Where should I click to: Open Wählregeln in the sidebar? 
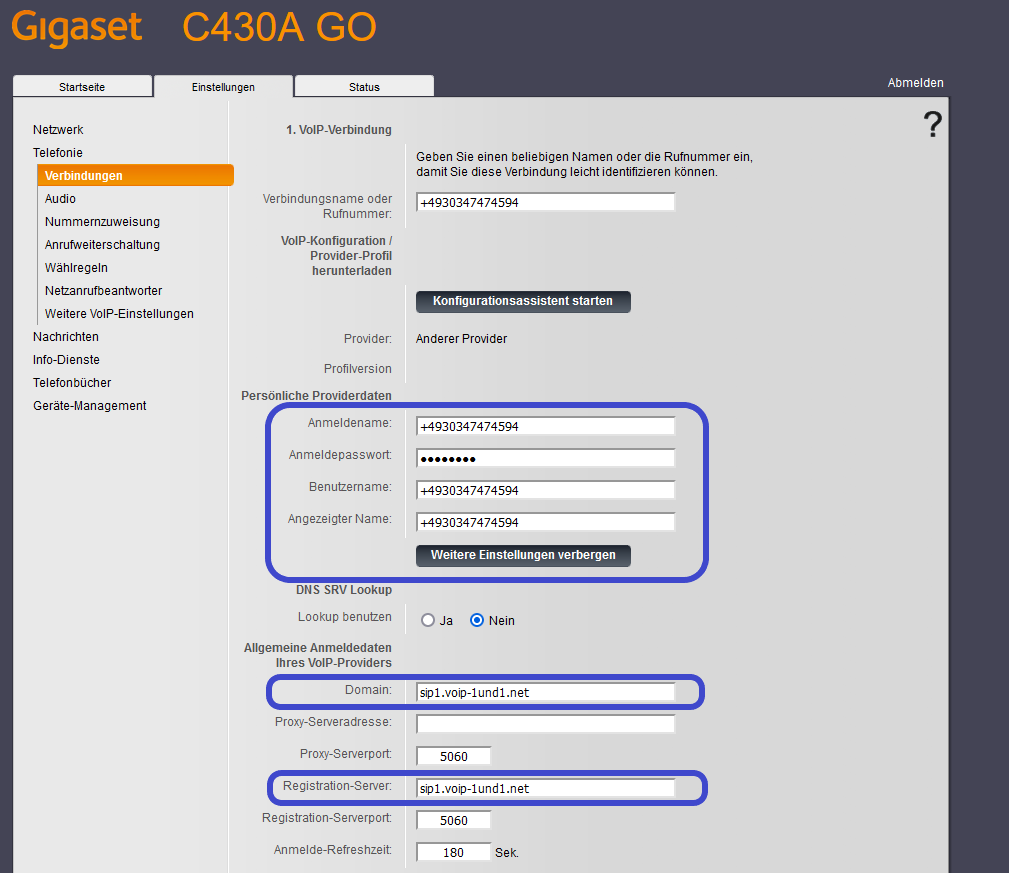[76, 268]
